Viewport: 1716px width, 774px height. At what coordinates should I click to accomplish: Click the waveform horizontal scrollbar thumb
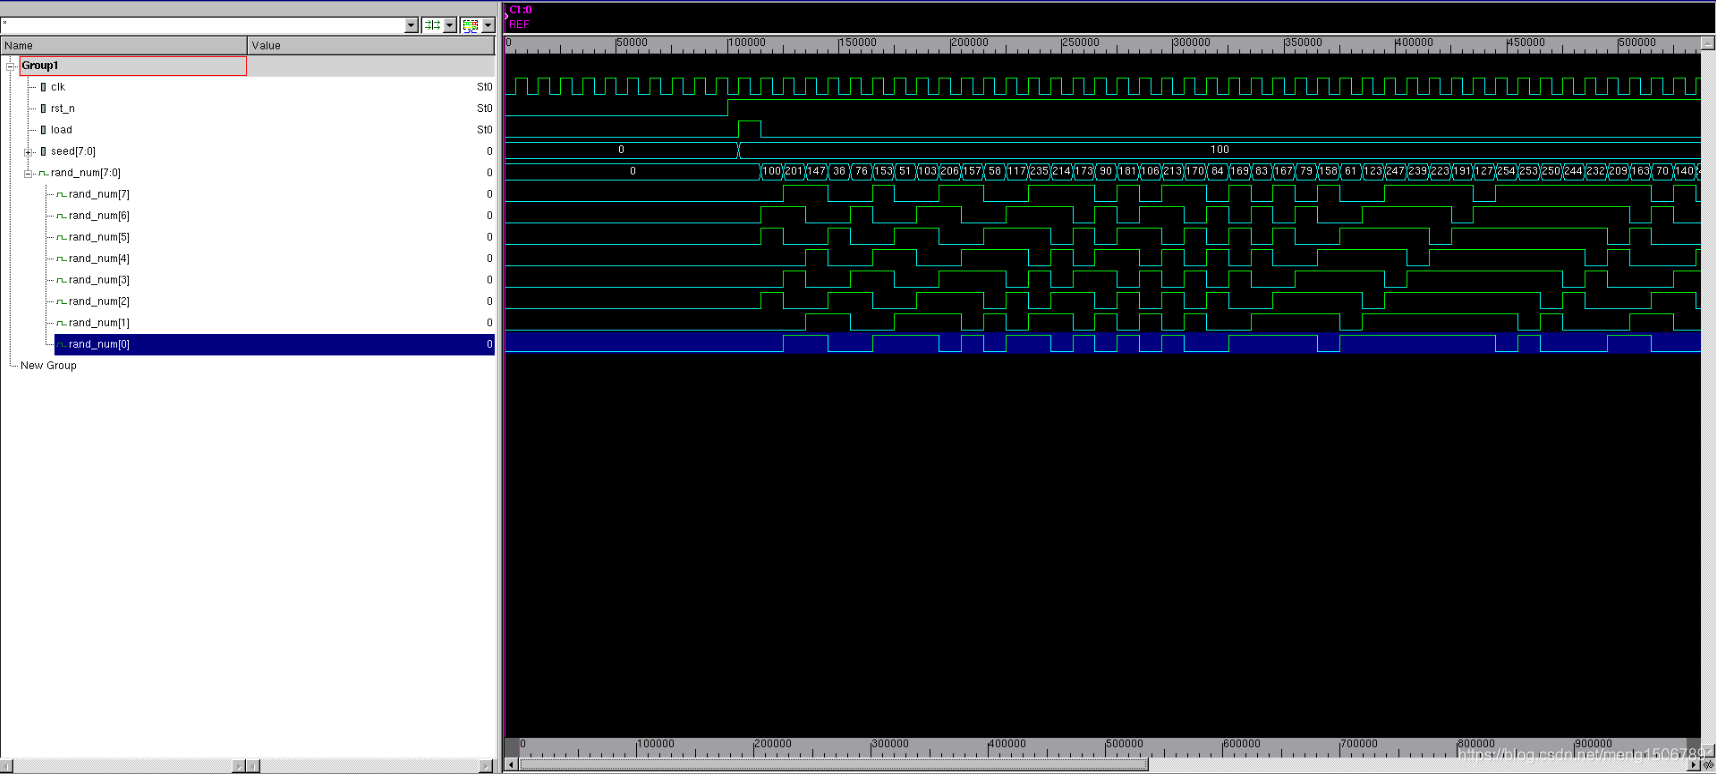click(x=833, y=765)
